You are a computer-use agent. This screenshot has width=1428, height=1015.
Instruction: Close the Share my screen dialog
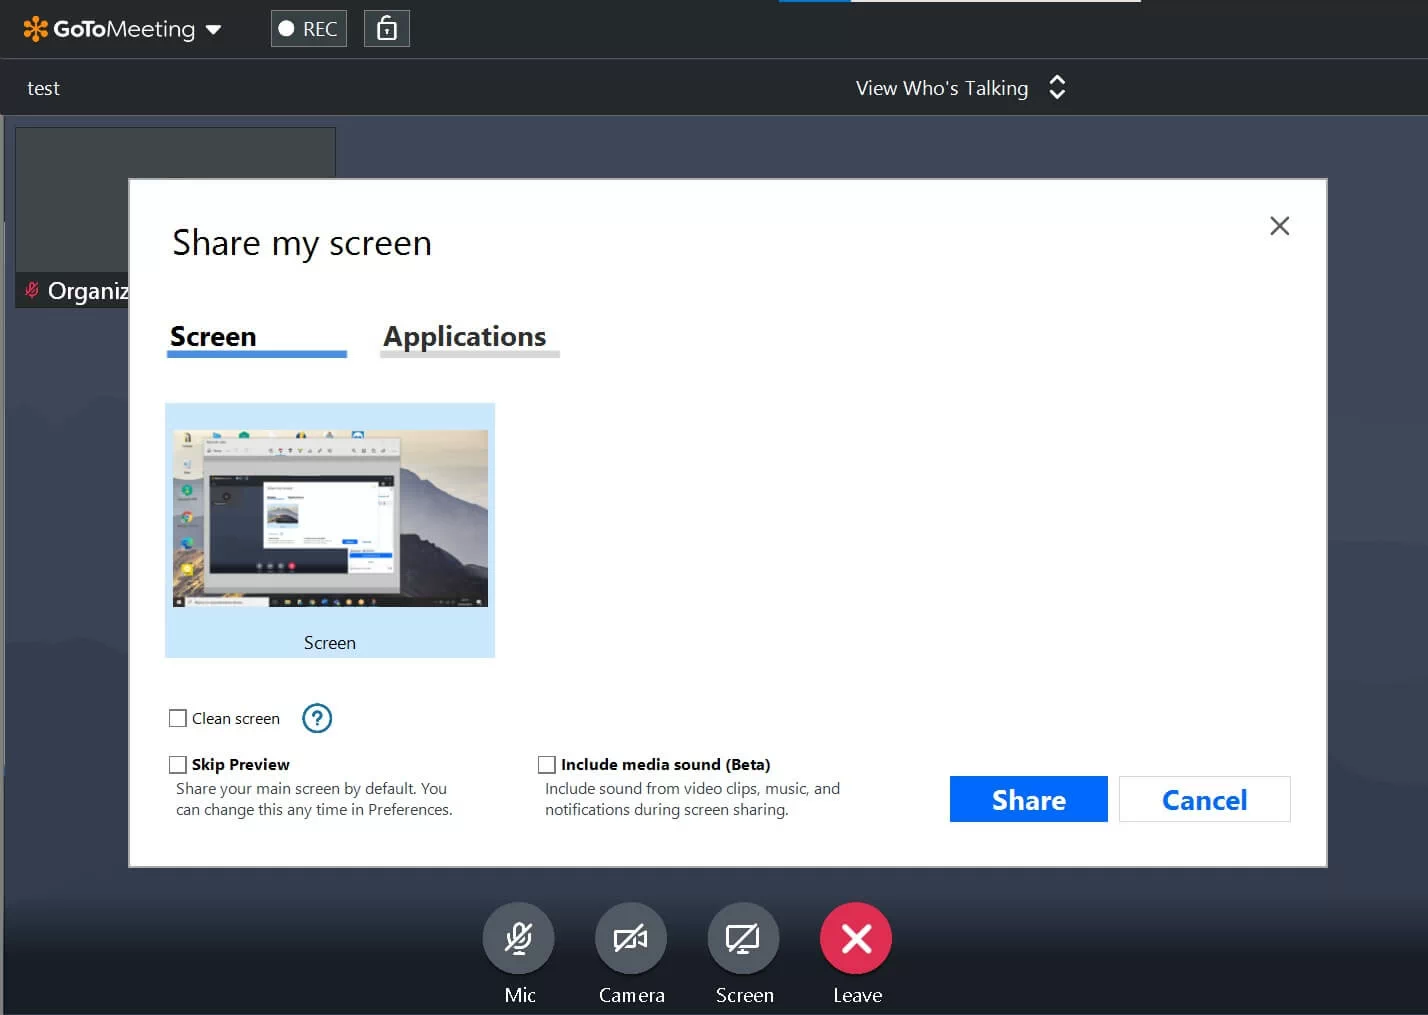pyautogui.click(x=1280, y=226)
